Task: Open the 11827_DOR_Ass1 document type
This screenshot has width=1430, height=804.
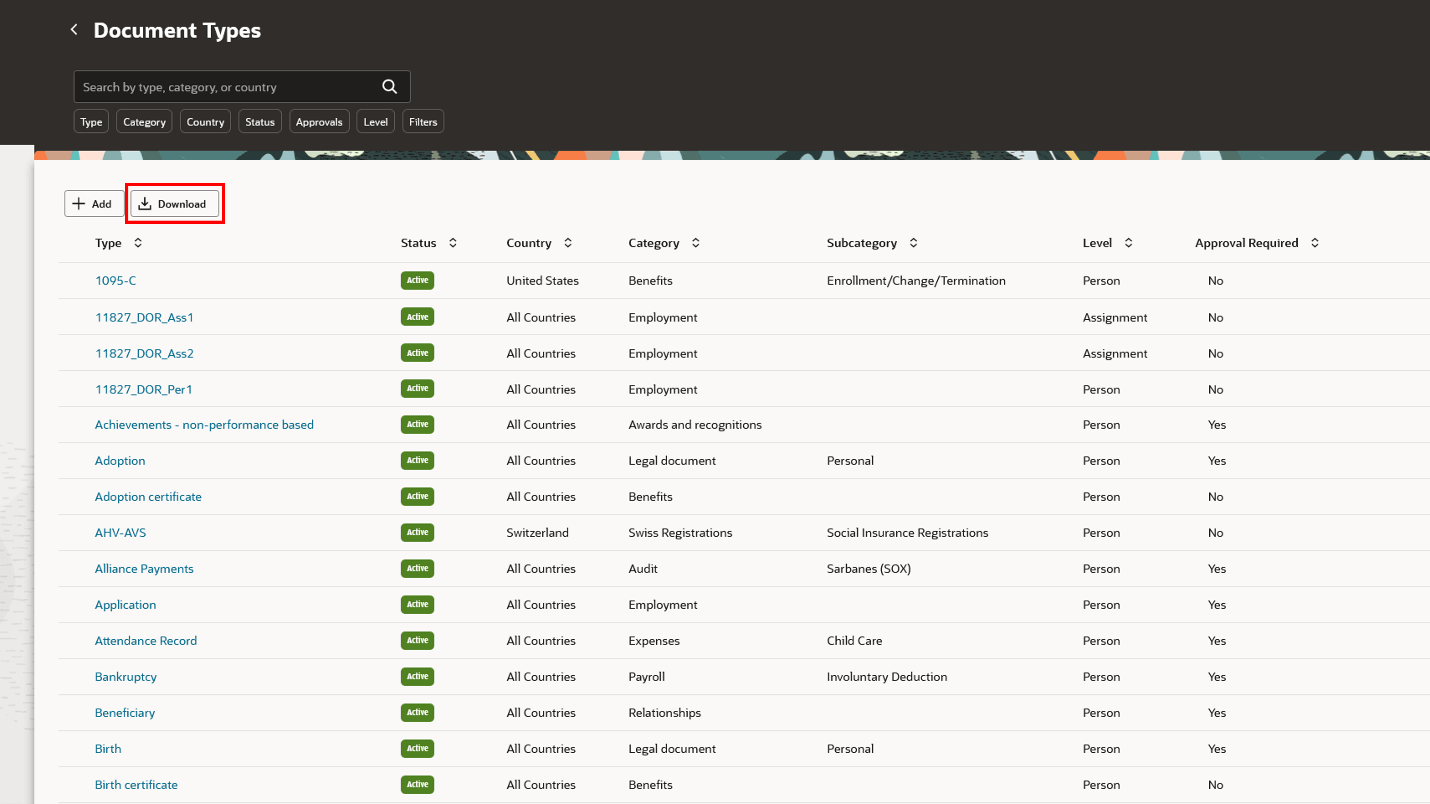Action: coord(144,317)
